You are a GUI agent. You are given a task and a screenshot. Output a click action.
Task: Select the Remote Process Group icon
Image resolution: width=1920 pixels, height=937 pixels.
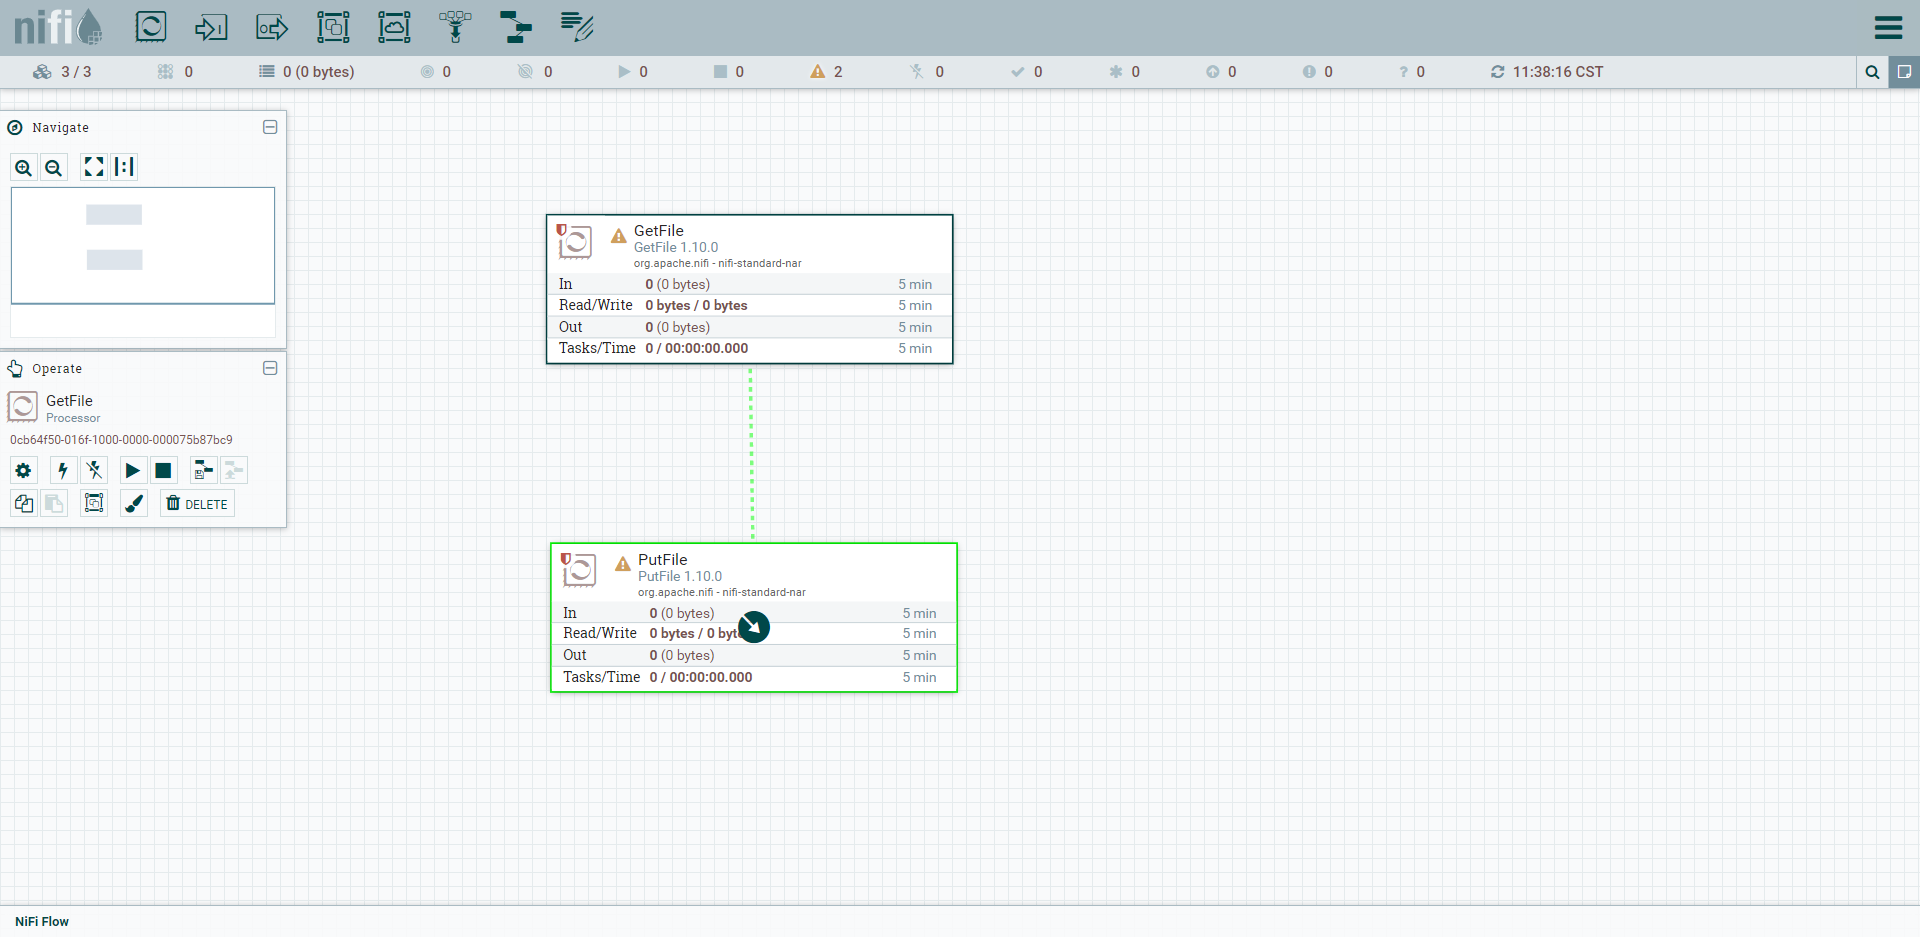tap(394, 27)
